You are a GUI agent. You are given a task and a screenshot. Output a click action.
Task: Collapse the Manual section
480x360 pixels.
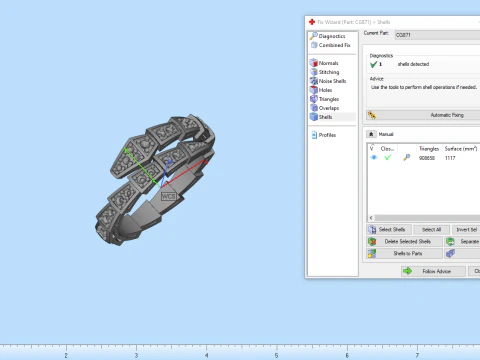point(371,134)
